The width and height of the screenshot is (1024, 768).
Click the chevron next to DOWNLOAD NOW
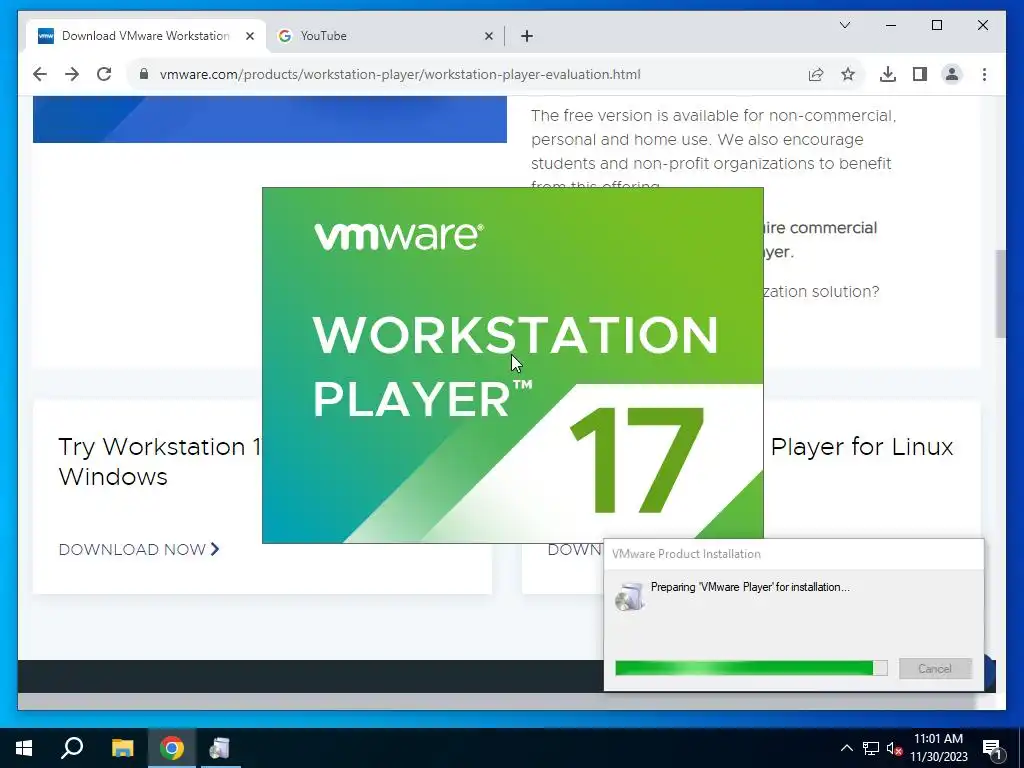tap(215, 550)
